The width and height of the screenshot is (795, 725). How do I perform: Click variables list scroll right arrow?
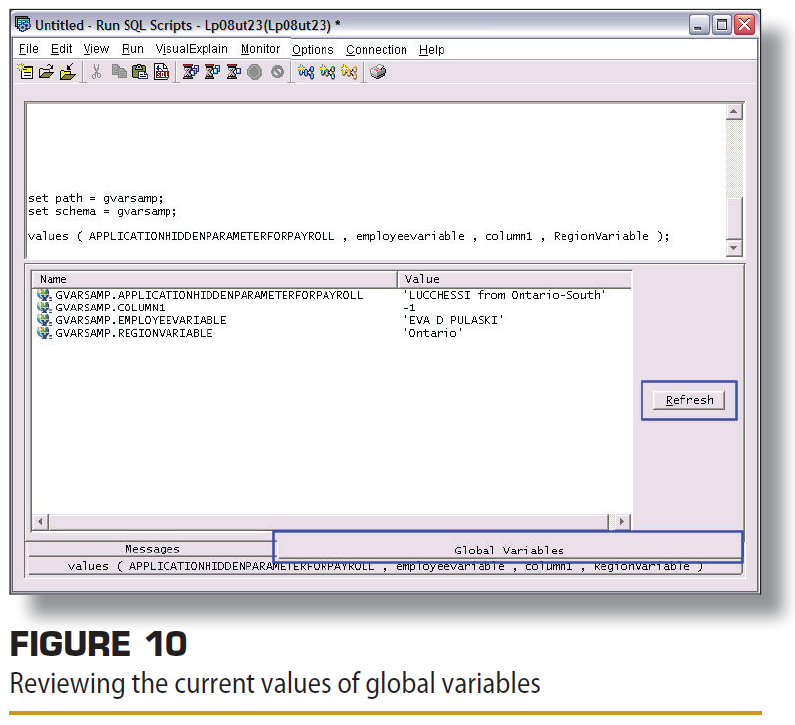622,521
